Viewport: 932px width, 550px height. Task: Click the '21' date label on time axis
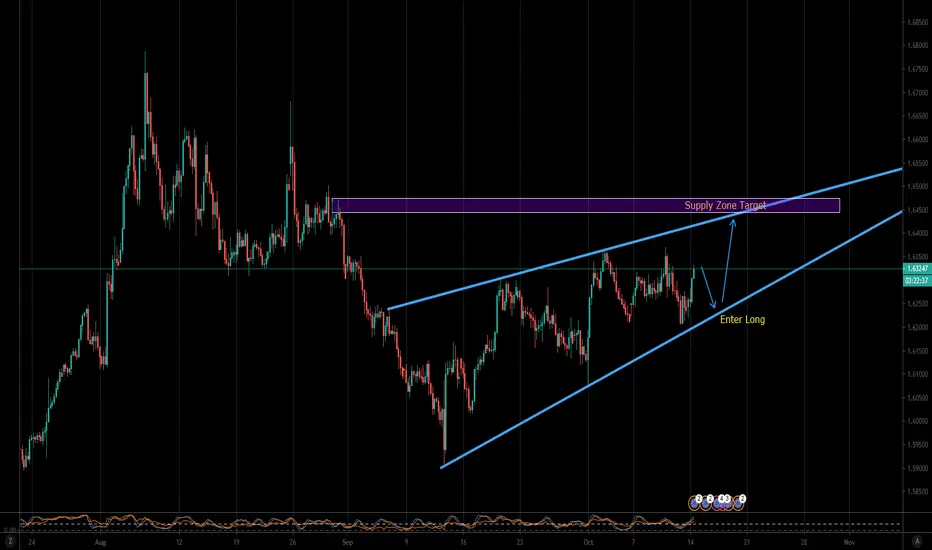pos(747,542)
